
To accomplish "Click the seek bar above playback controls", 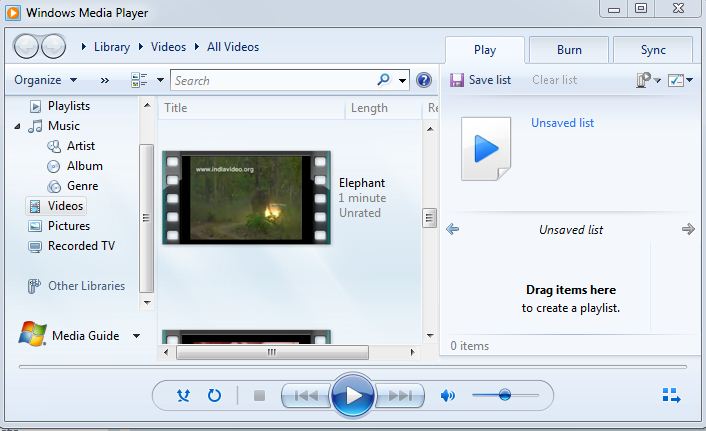I will pyautogui.click(x=353, y=367).
